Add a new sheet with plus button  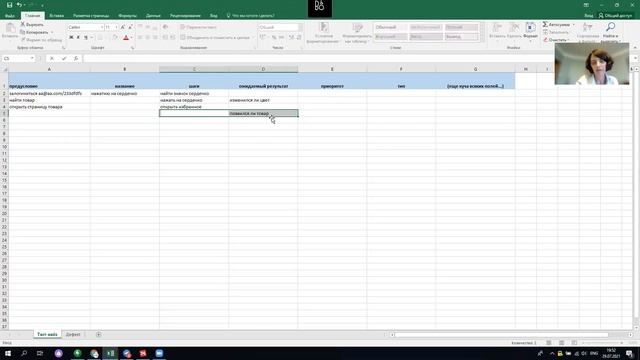[x=98, y=334]
